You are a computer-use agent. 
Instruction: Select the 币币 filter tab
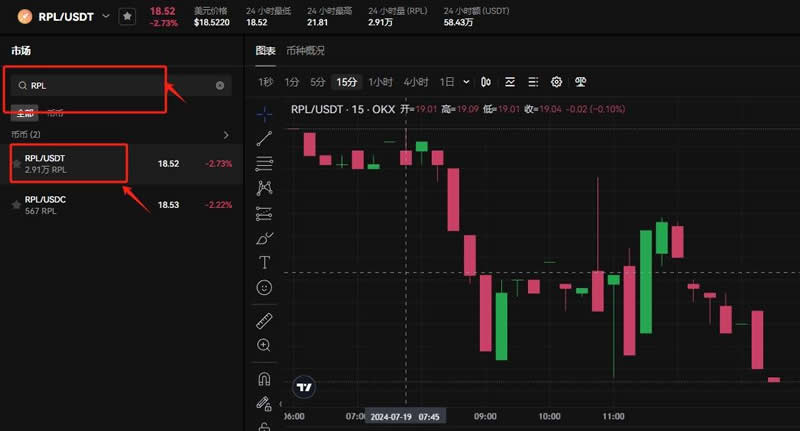[x=55, y=113]
